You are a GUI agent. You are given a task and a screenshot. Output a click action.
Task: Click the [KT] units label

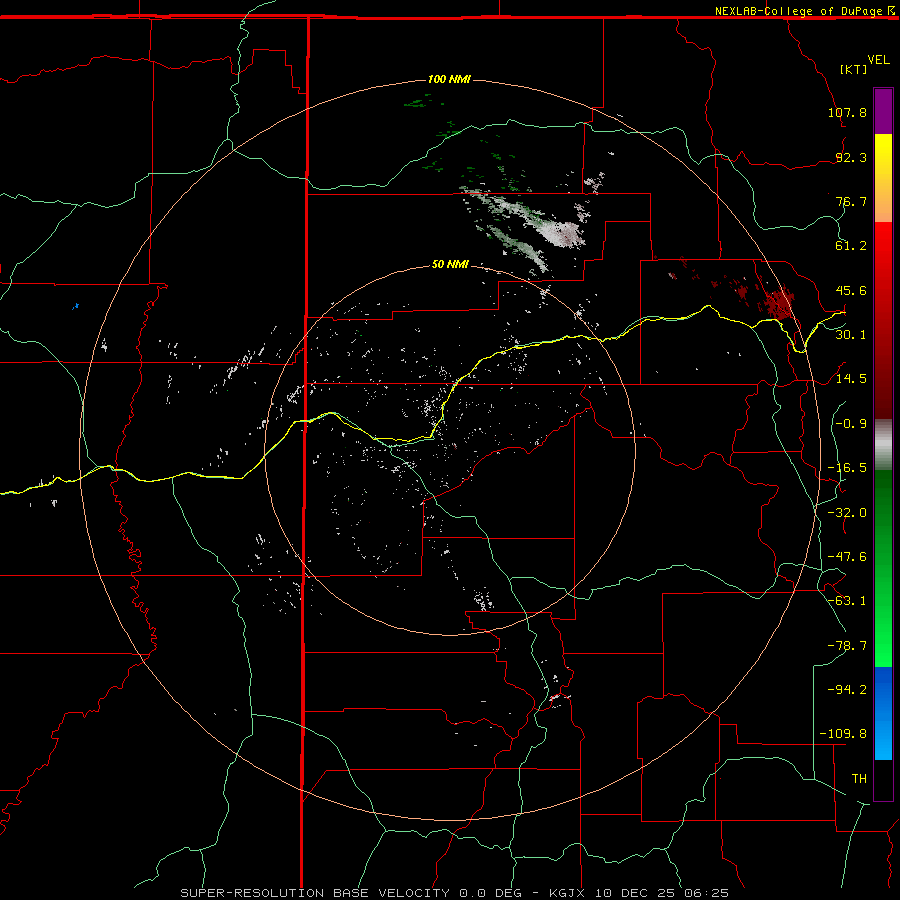[x=853, y=69]
